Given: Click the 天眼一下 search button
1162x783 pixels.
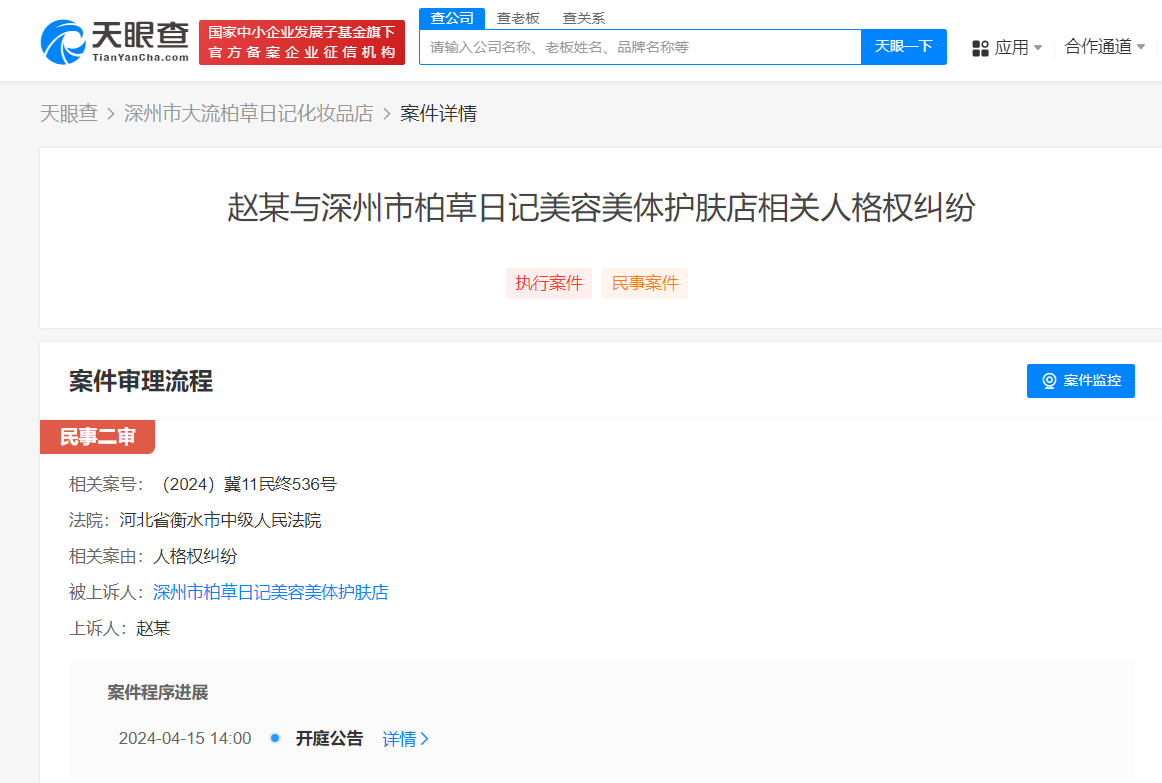Looking at the screenshot, I should [903, 46].
